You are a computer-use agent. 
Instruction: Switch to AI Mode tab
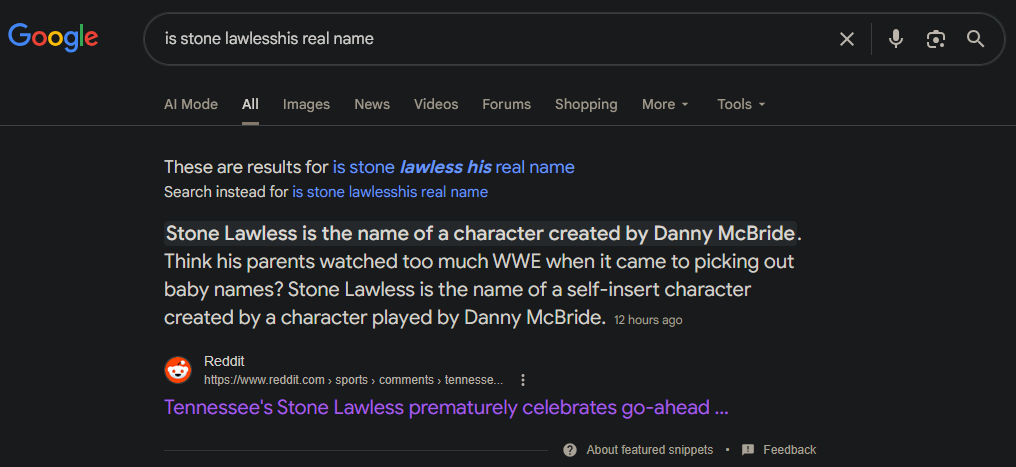tap(190, 104)
